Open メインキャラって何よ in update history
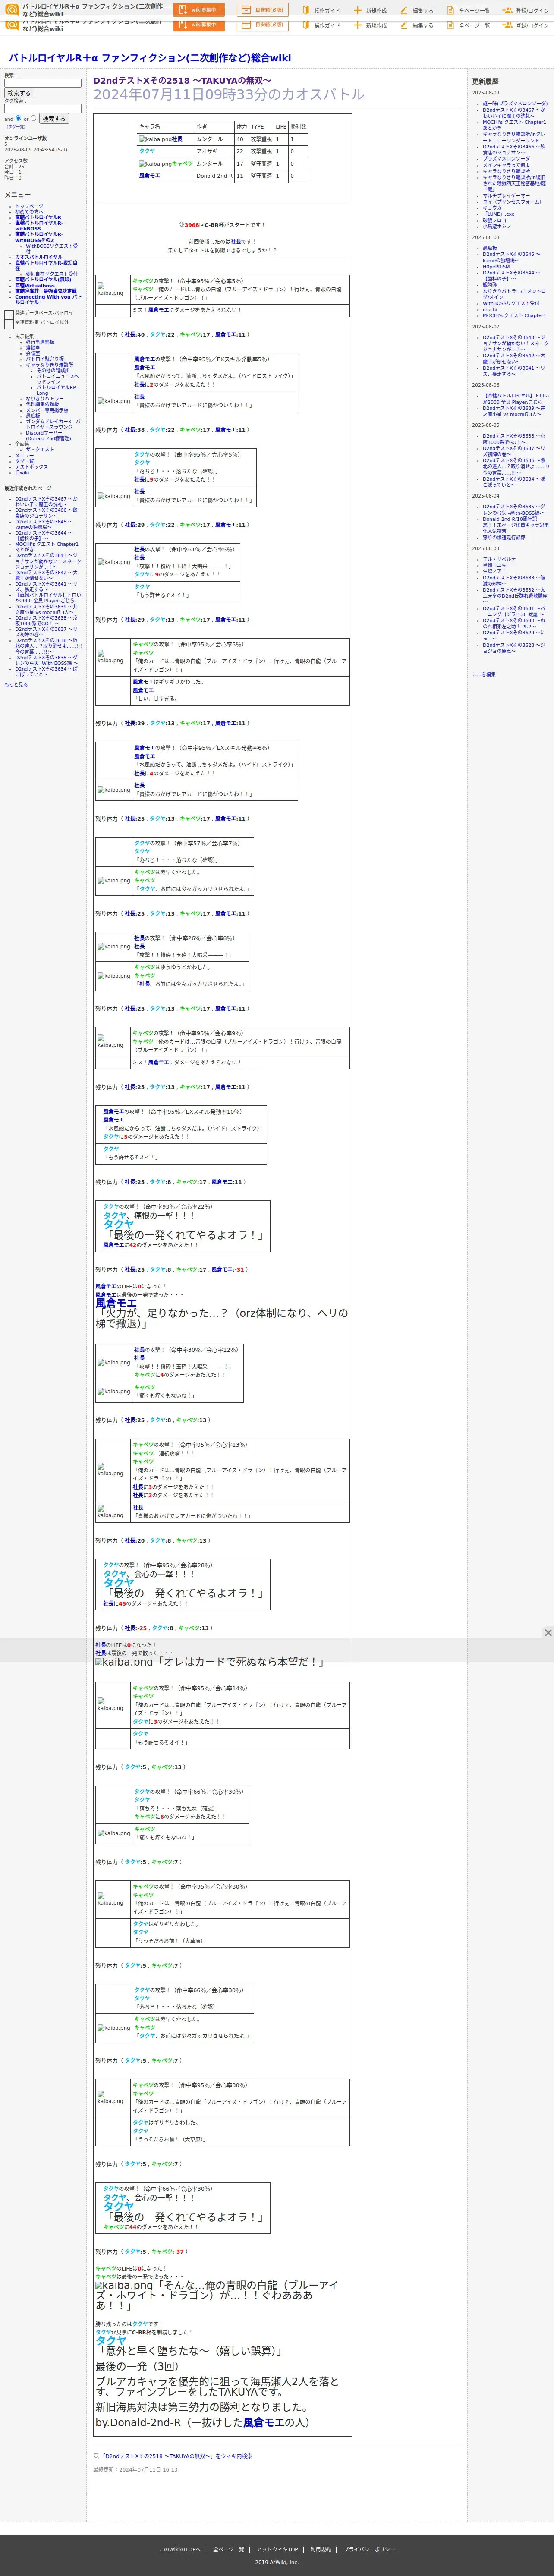The image size is (554, 2576). (x=506, y=165)
